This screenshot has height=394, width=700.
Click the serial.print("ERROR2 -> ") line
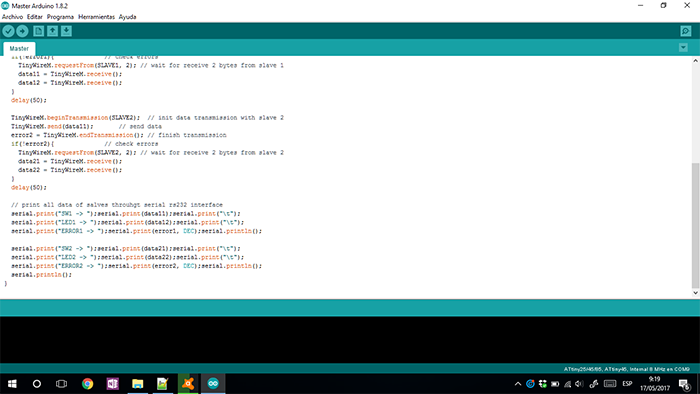pyautogui.click(x=137, y=265)
